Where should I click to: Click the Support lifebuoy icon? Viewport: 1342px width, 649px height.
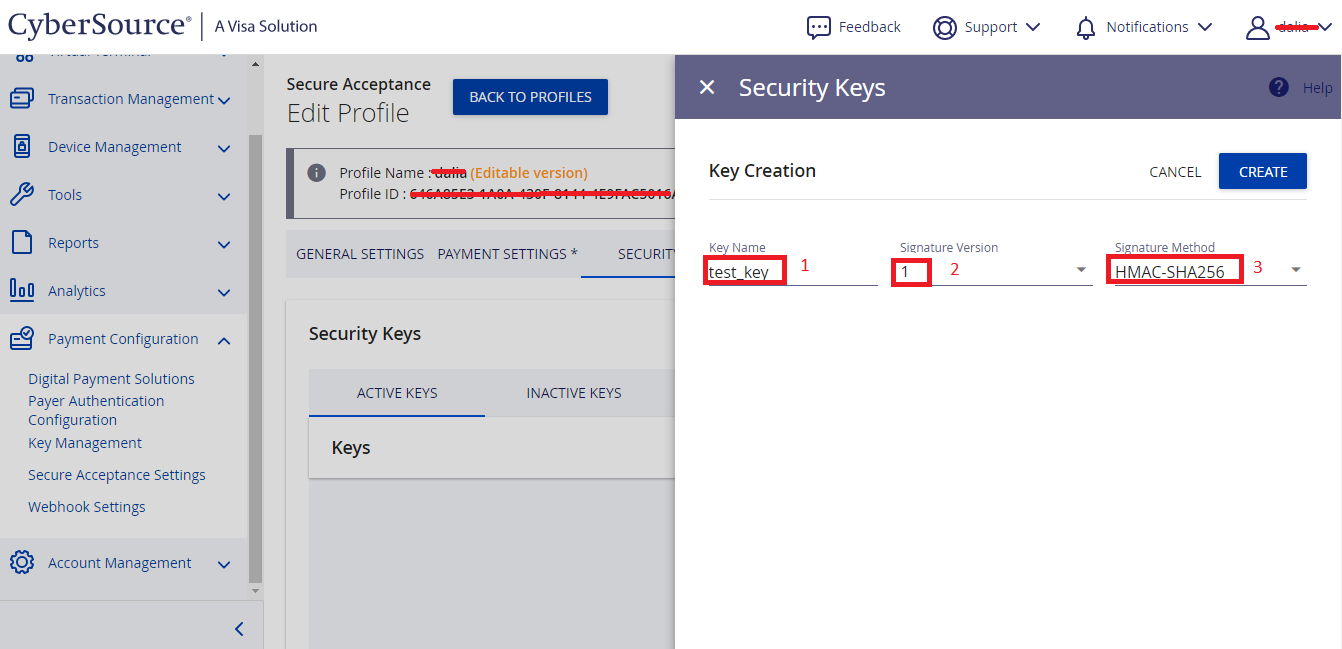(x=945, y=27)
